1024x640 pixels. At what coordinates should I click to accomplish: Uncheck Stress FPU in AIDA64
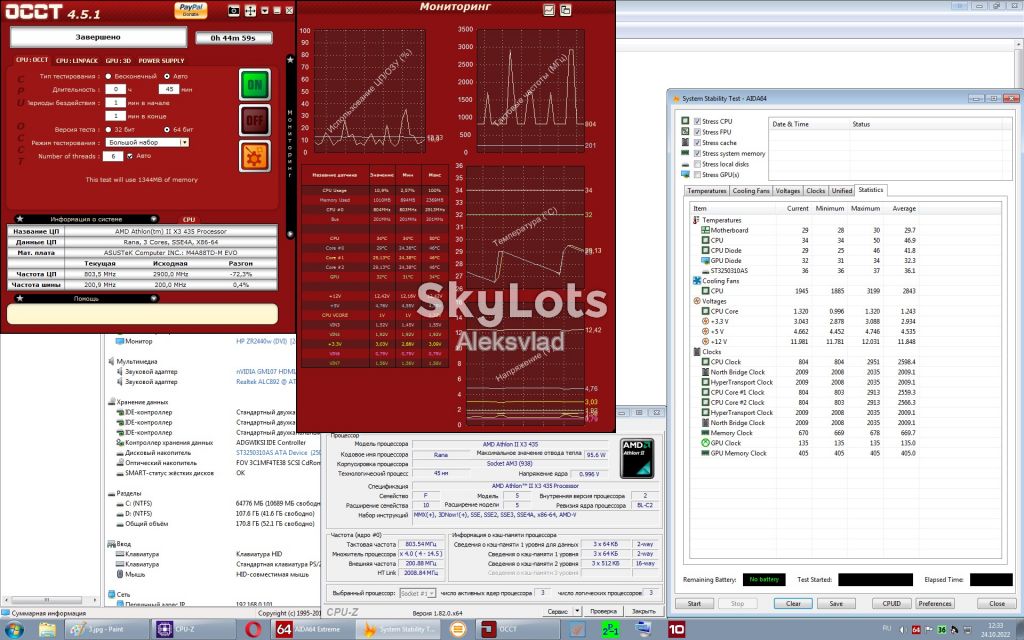697,132
